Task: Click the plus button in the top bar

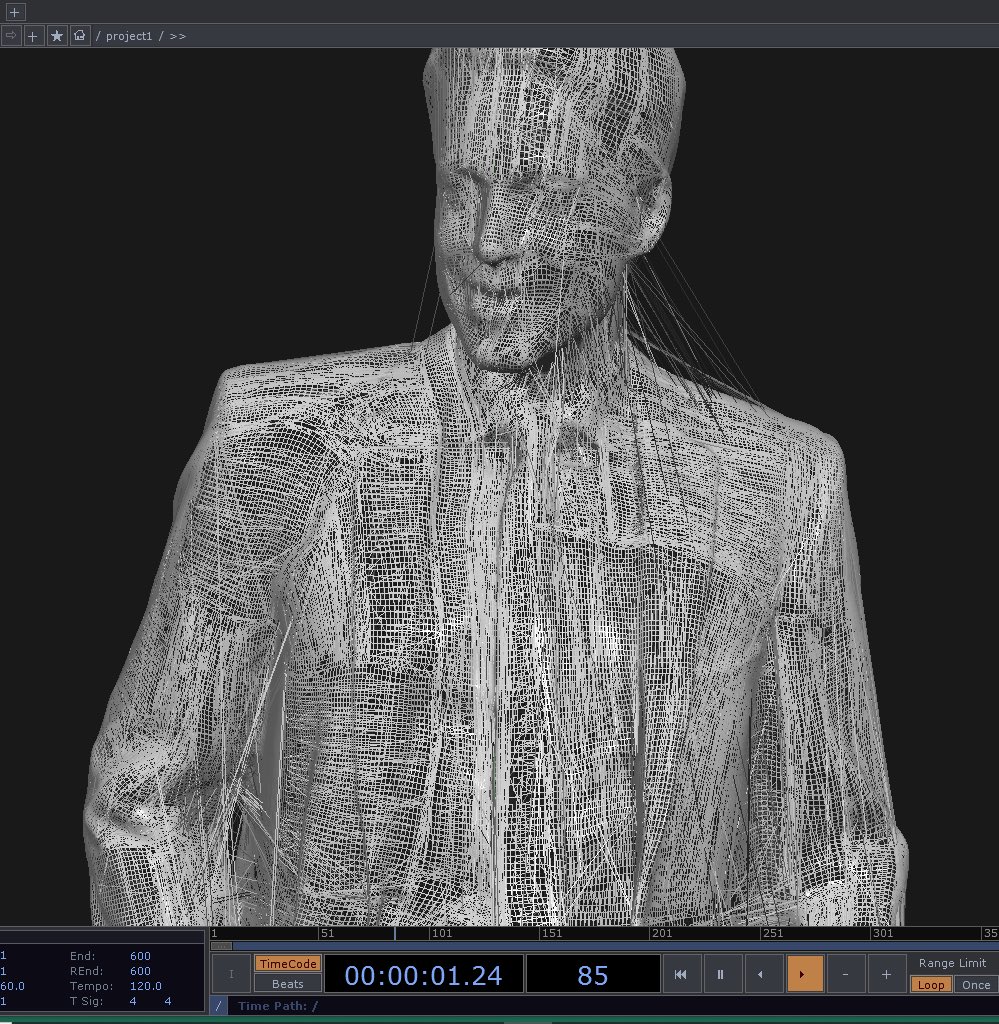Action: (x=14, y=12)
